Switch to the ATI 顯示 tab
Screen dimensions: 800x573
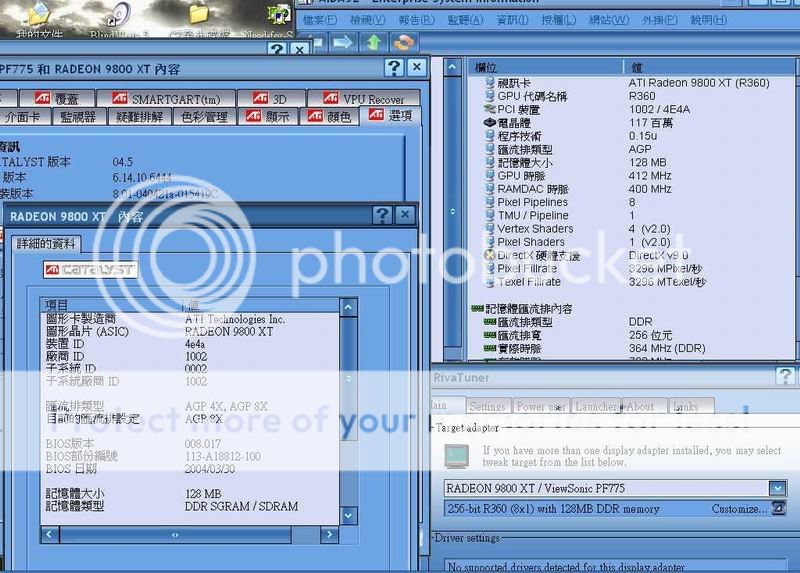268,117
